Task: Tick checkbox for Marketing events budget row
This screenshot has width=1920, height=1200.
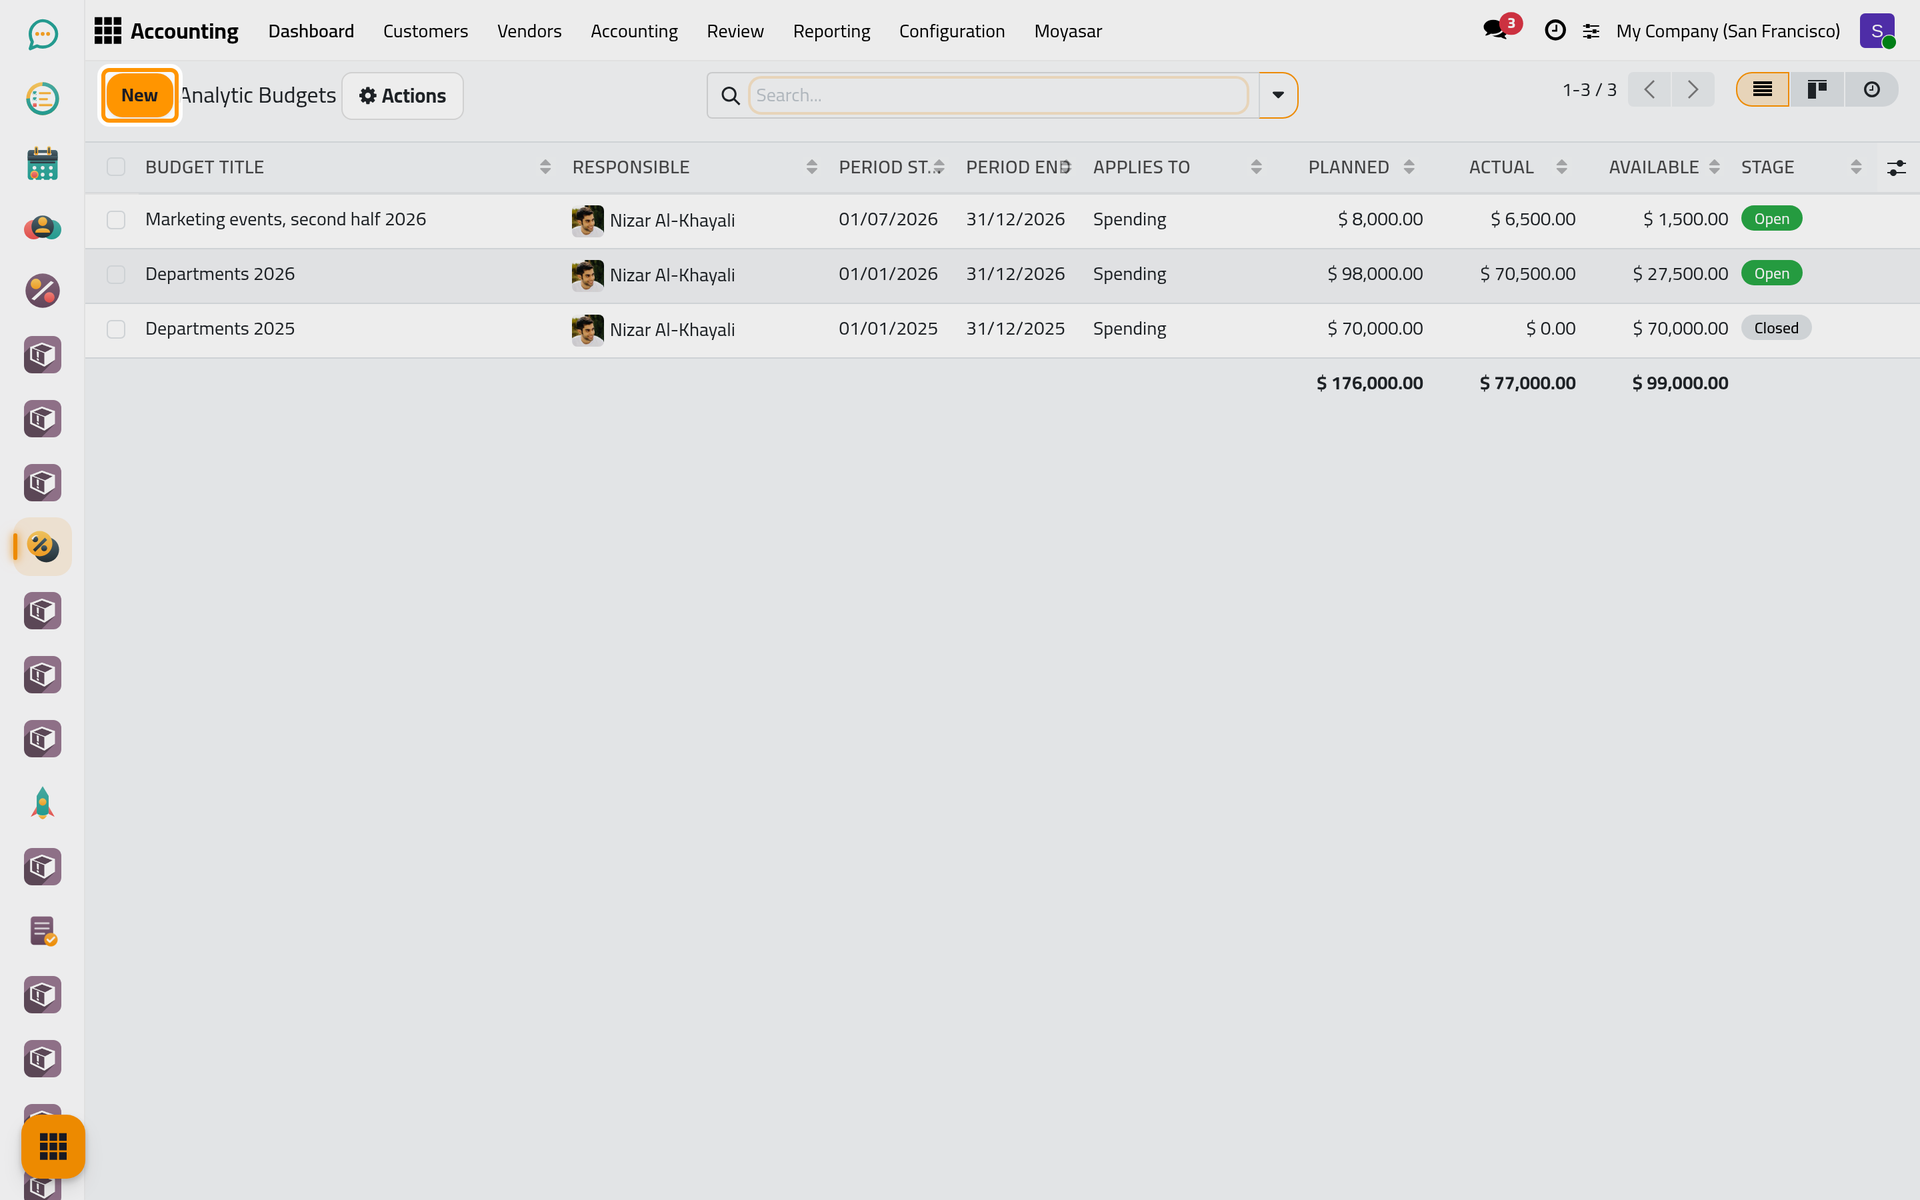Action: point(116,220)
